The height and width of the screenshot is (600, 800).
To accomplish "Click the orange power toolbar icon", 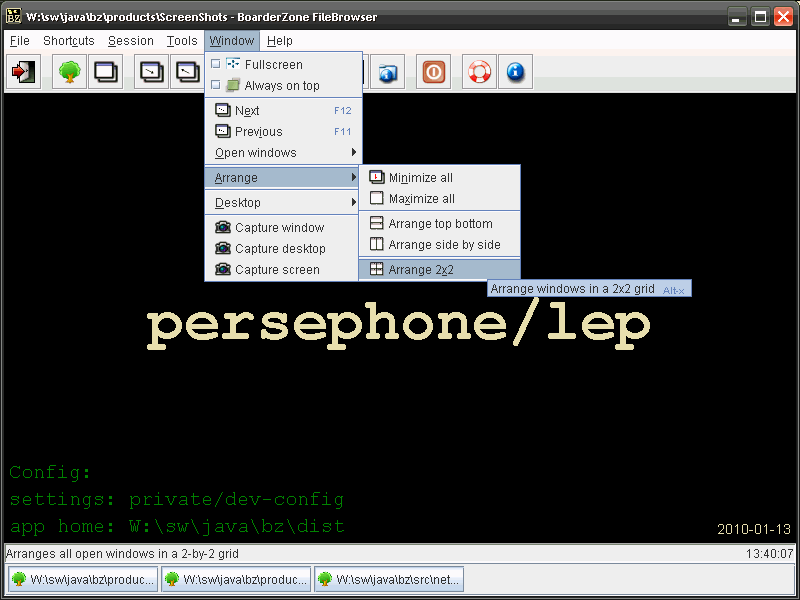I will click(433, 72).
